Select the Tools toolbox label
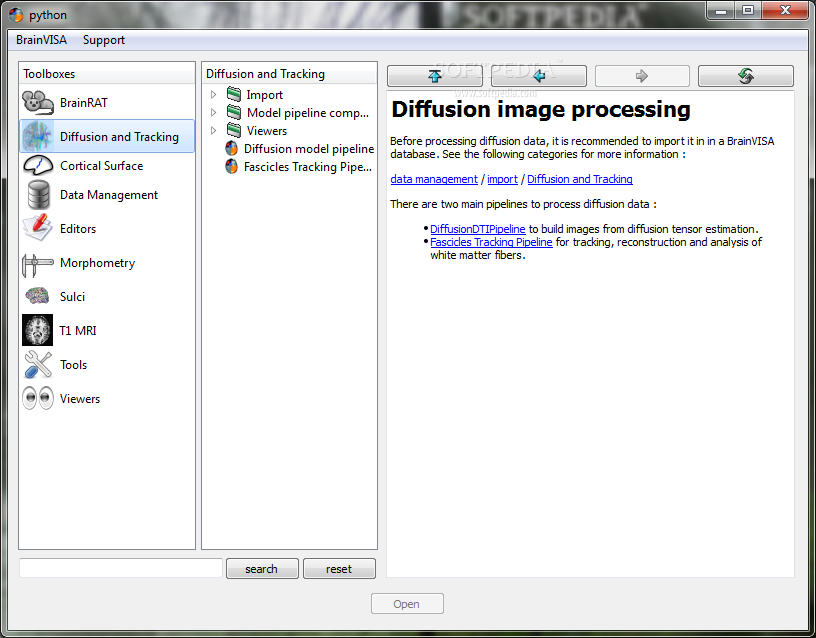This screenshot has height=638, width=816. [73, 365]
